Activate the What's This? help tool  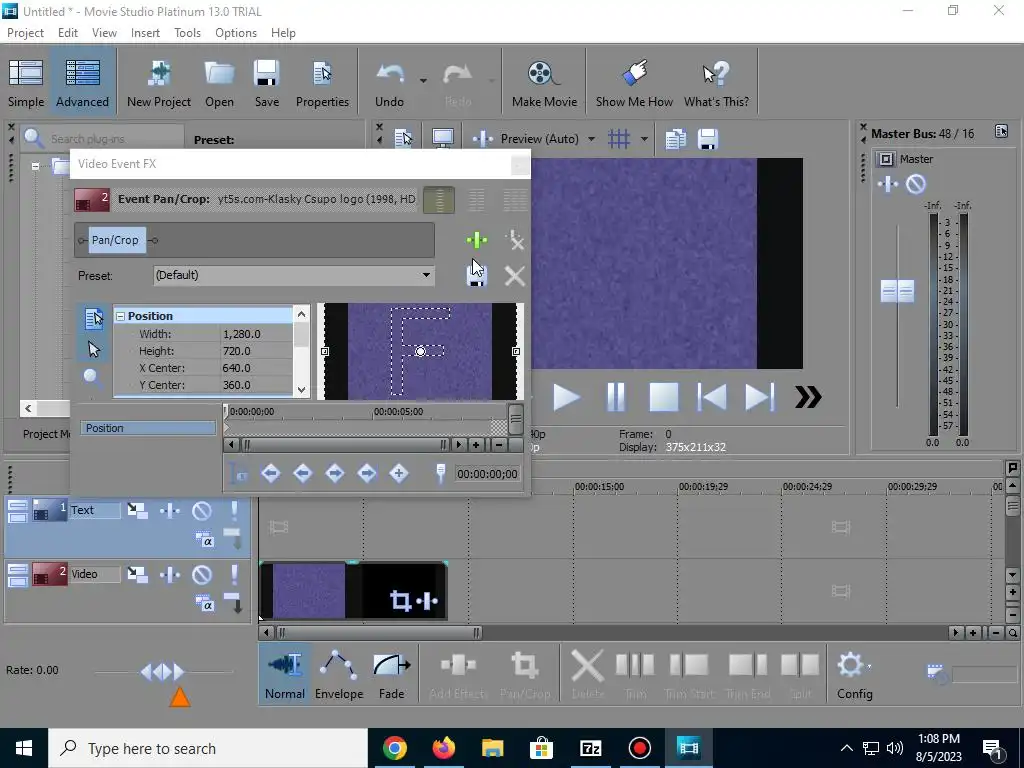coord(716,83)
